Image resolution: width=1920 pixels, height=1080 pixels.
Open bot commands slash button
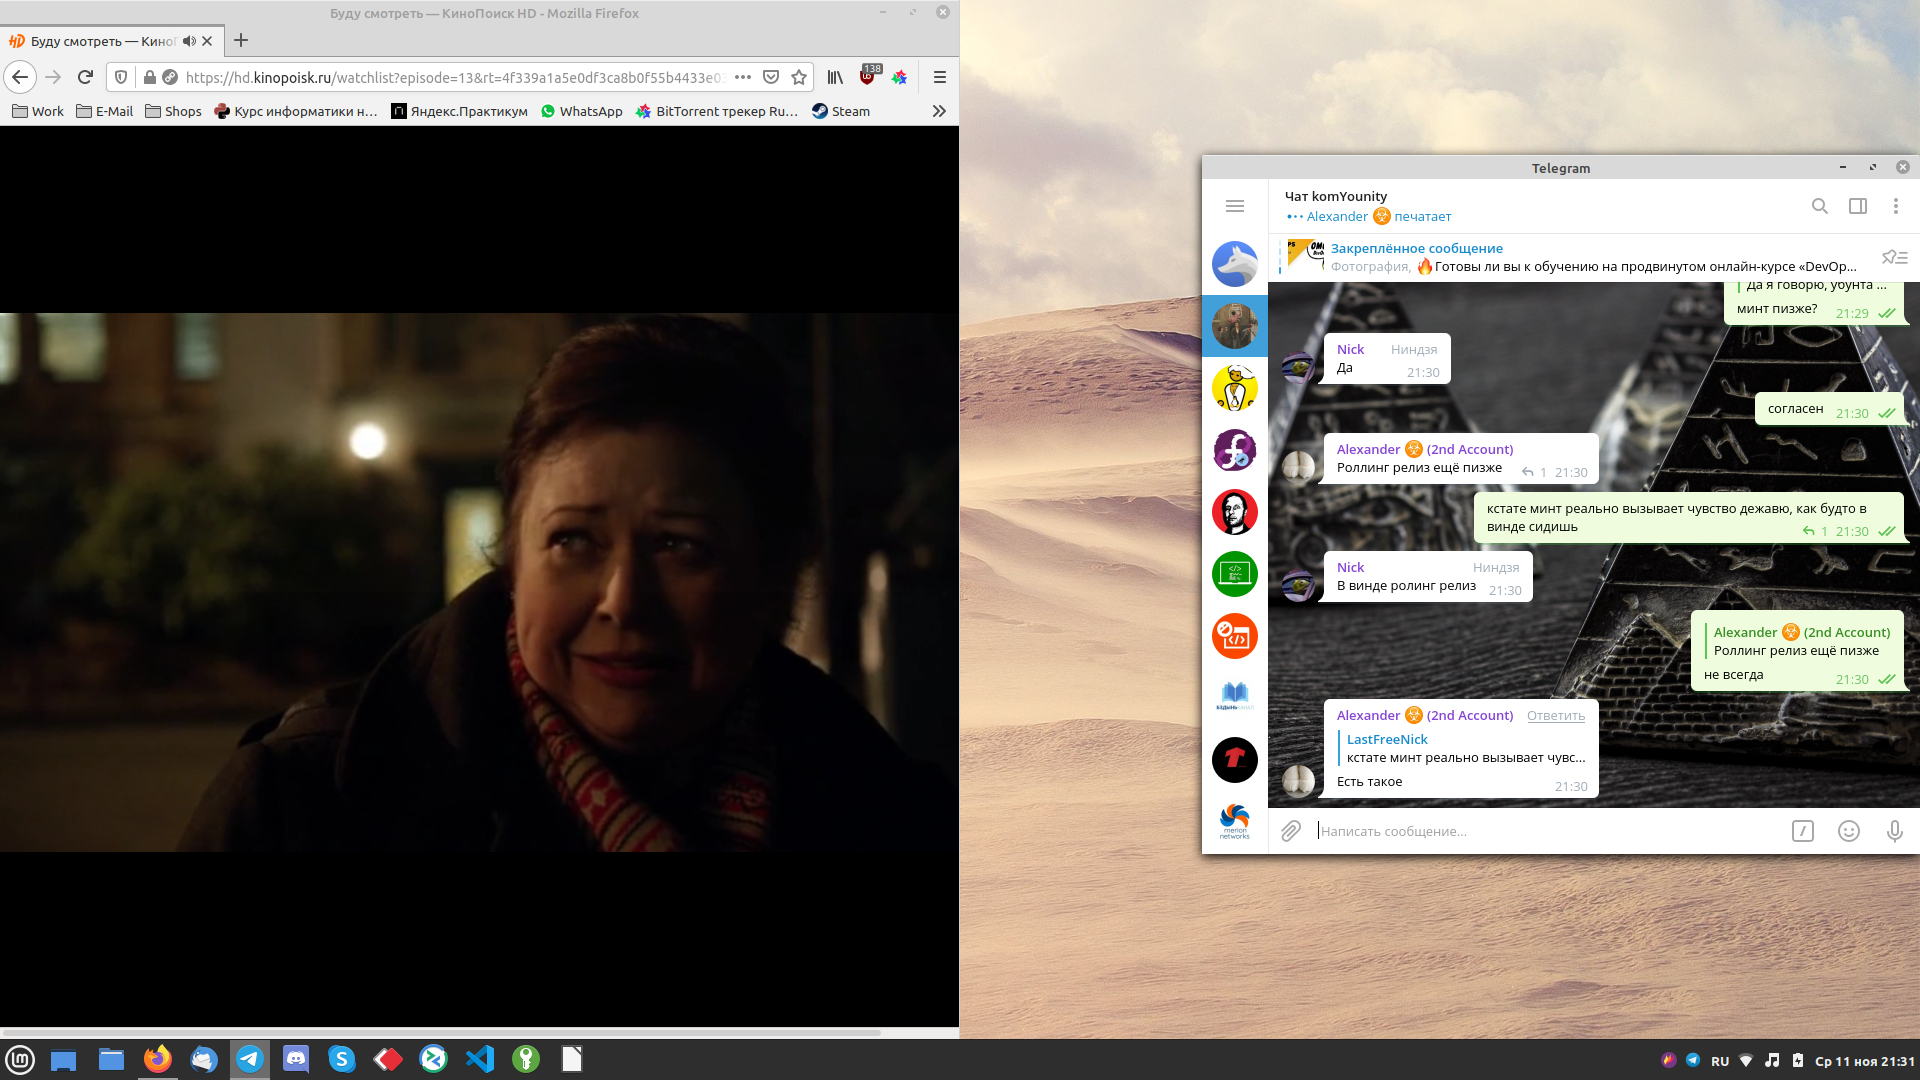point(1802,831)
